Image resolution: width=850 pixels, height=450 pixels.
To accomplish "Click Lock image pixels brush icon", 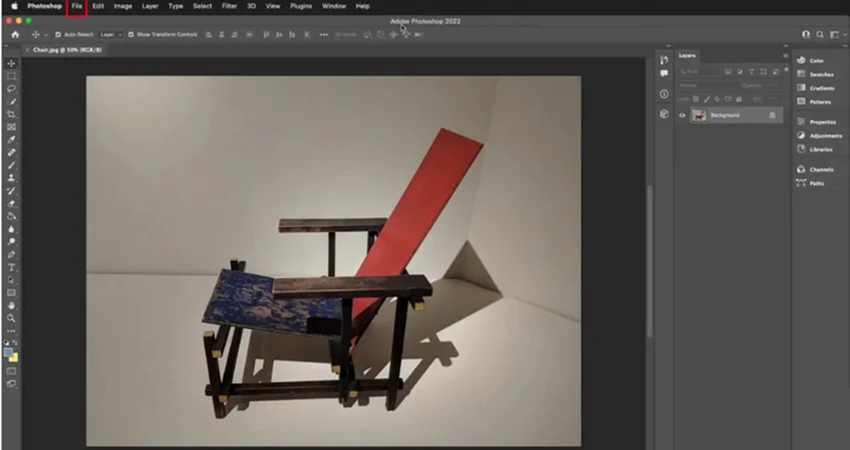I will click(x=706, y=99).
